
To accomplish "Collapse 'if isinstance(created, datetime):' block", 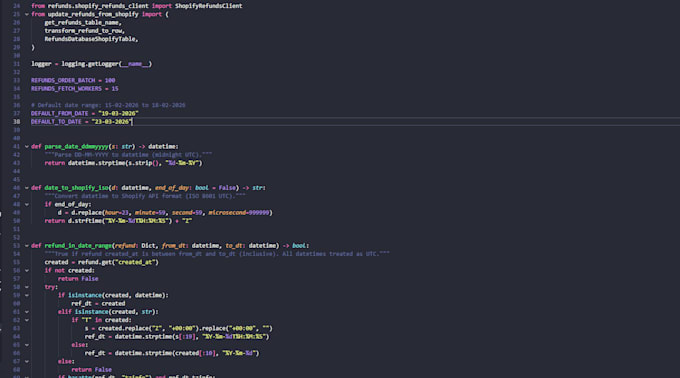I will pyautogui.click(x=26, y=295).
